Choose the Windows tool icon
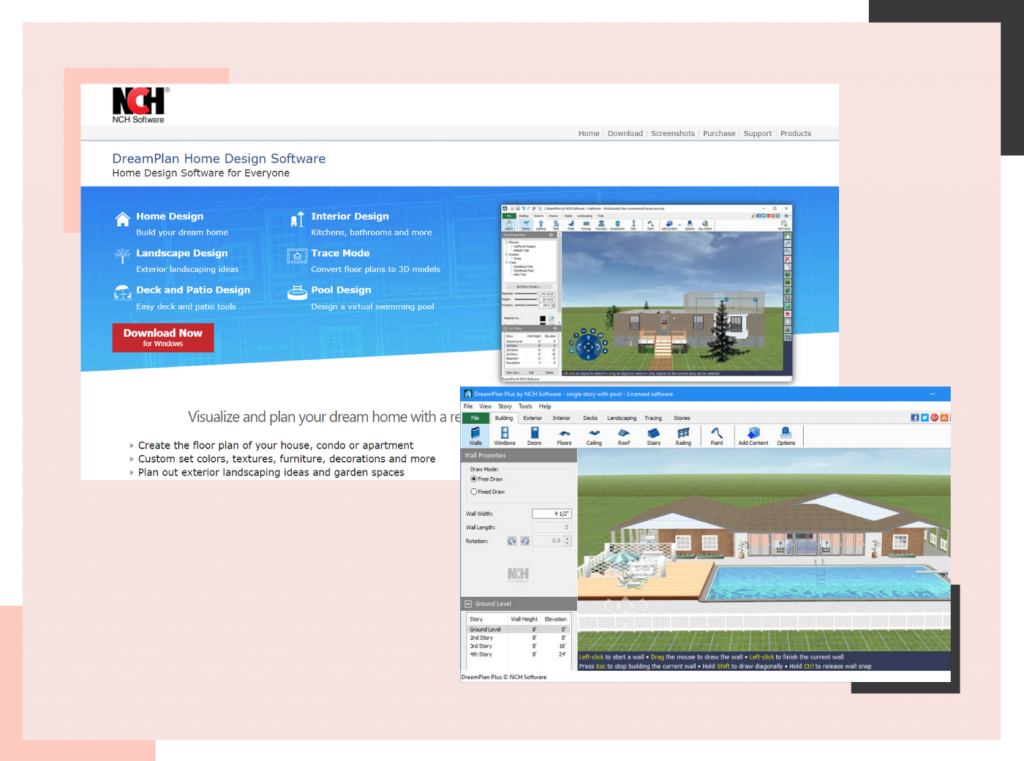Screen dimensions: 1024x761 coord(505,435)
